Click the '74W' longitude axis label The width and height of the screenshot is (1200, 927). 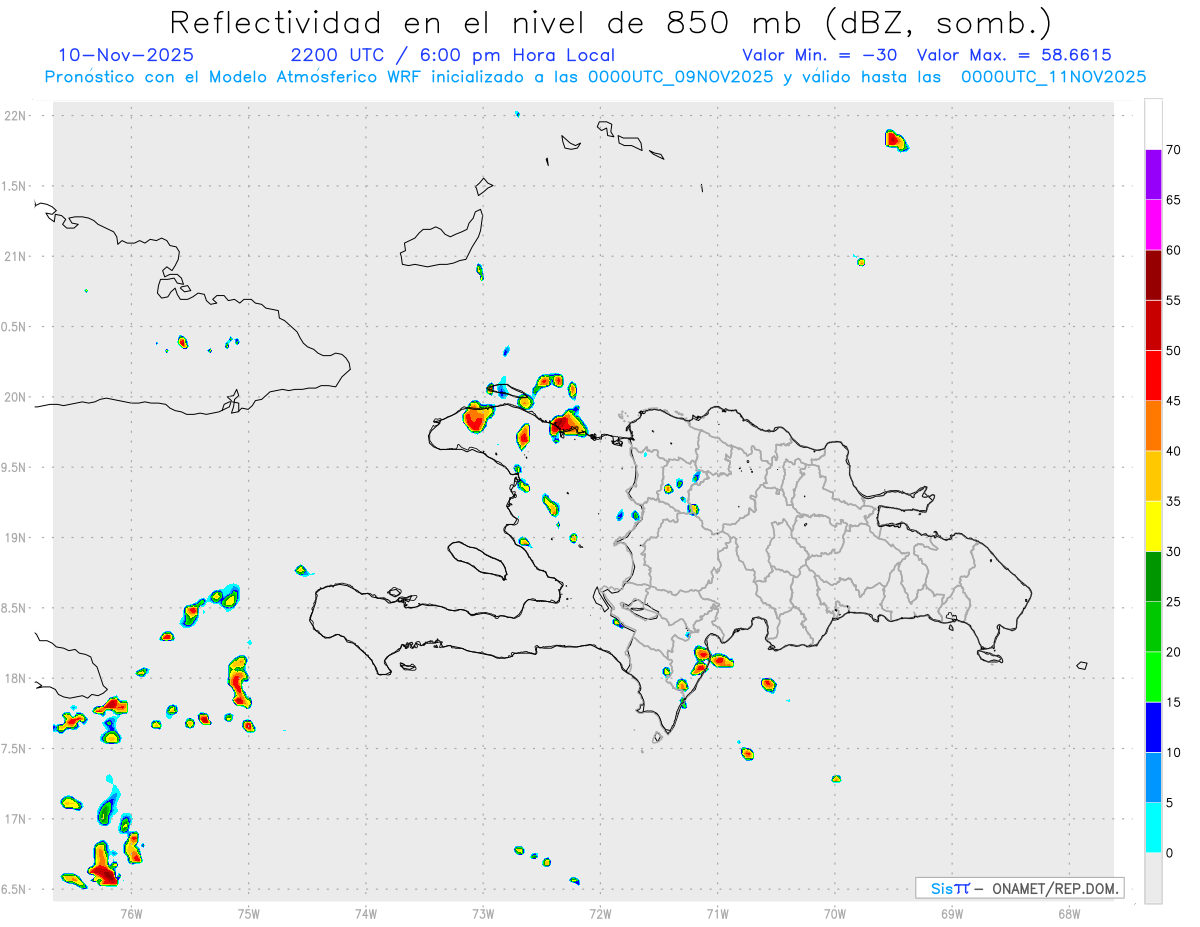point(366,913)
